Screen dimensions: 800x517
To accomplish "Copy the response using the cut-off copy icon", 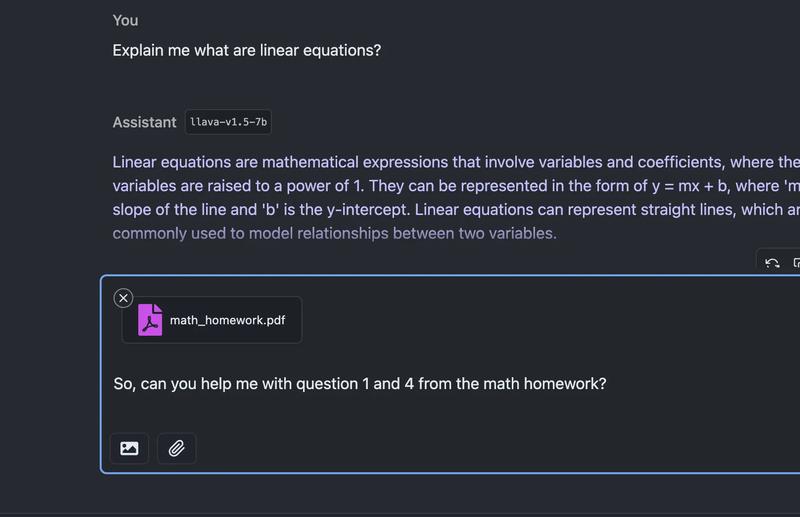I will [796, 263].
